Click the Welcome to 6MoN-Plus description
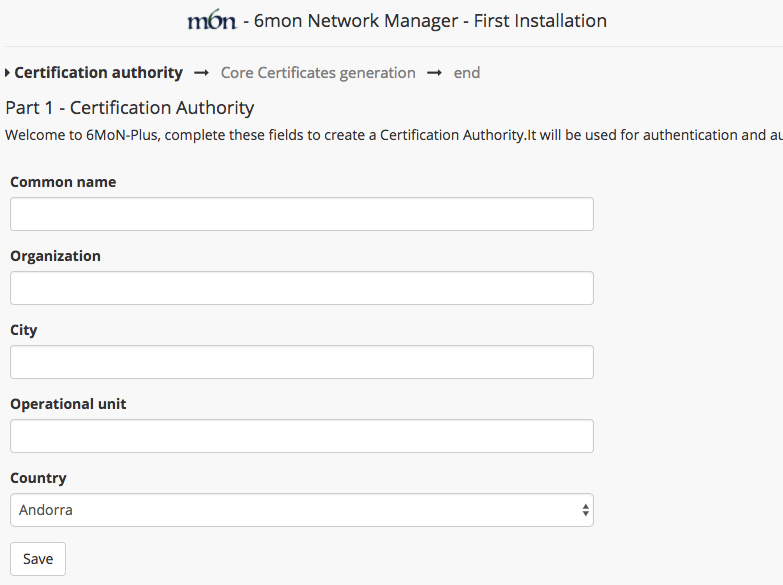This screenshot has height=585, width=783. coord(394,135)
